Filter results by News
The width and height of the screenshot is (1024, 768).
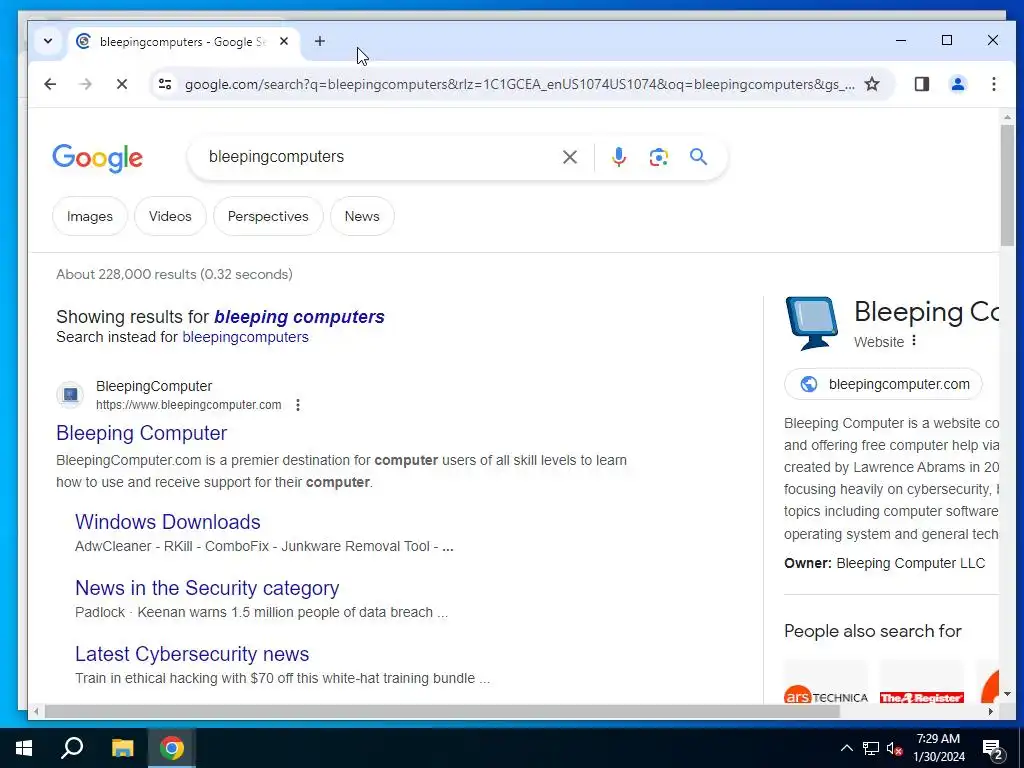click(362, 216)
